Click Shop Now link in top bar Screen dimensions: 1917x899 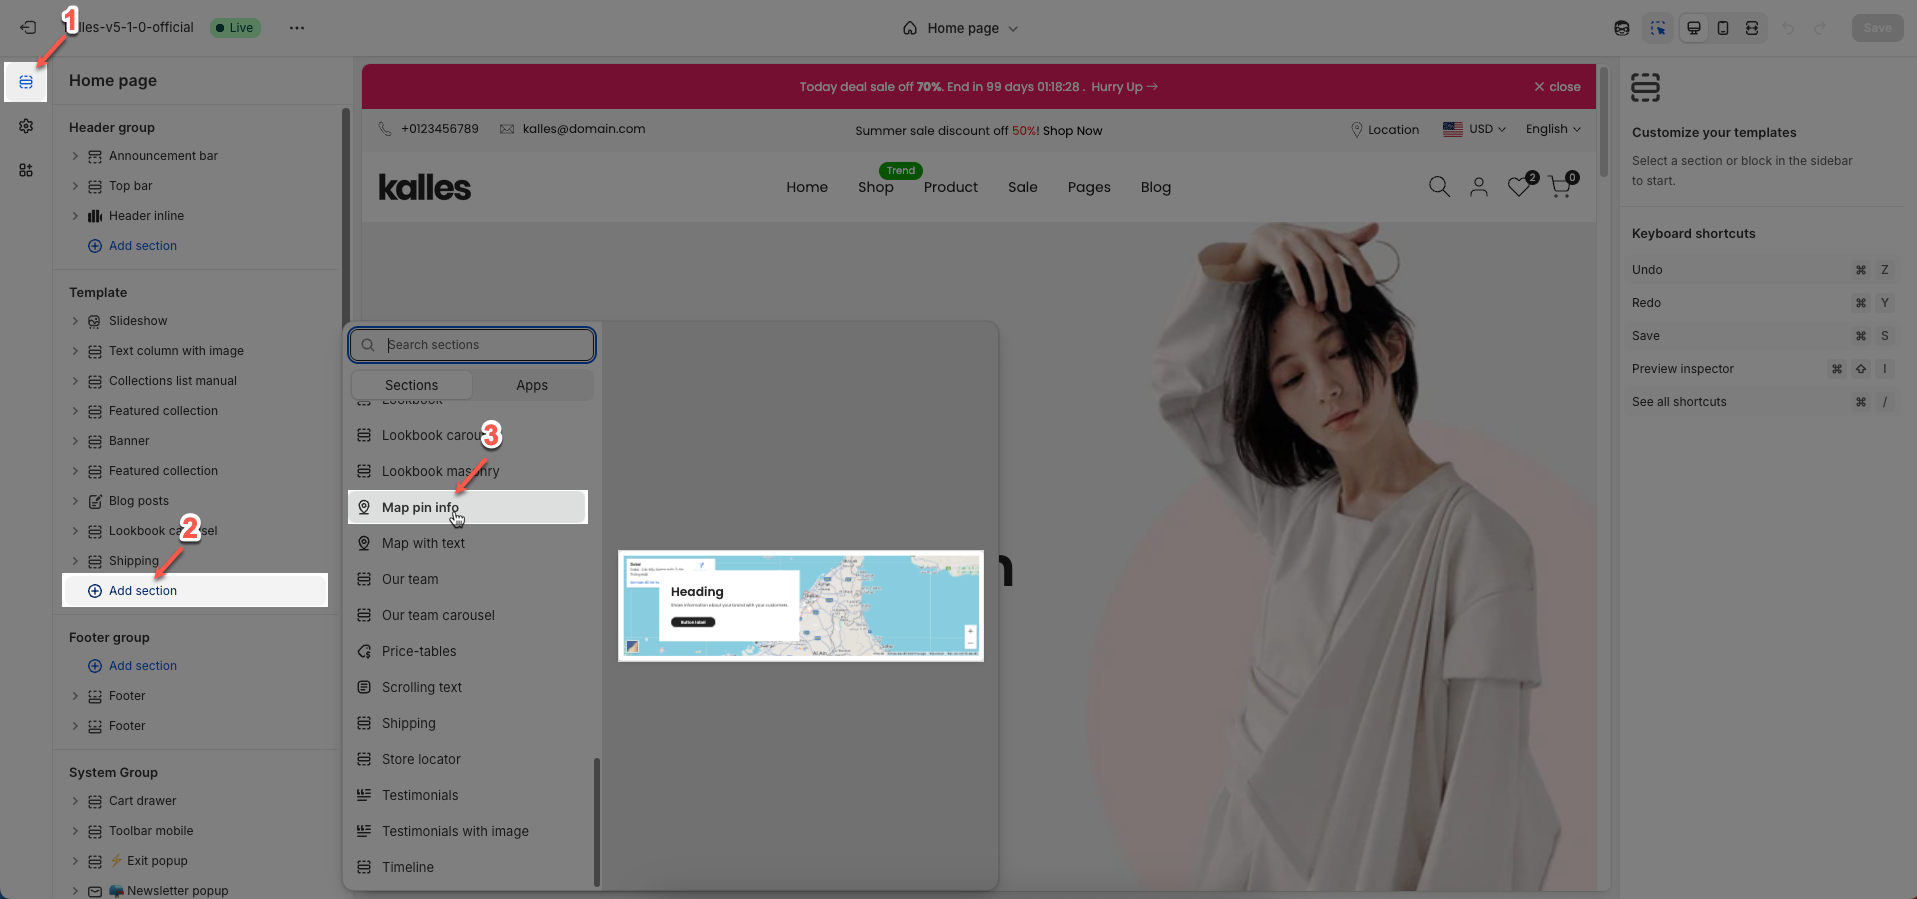pos(1072,131)
